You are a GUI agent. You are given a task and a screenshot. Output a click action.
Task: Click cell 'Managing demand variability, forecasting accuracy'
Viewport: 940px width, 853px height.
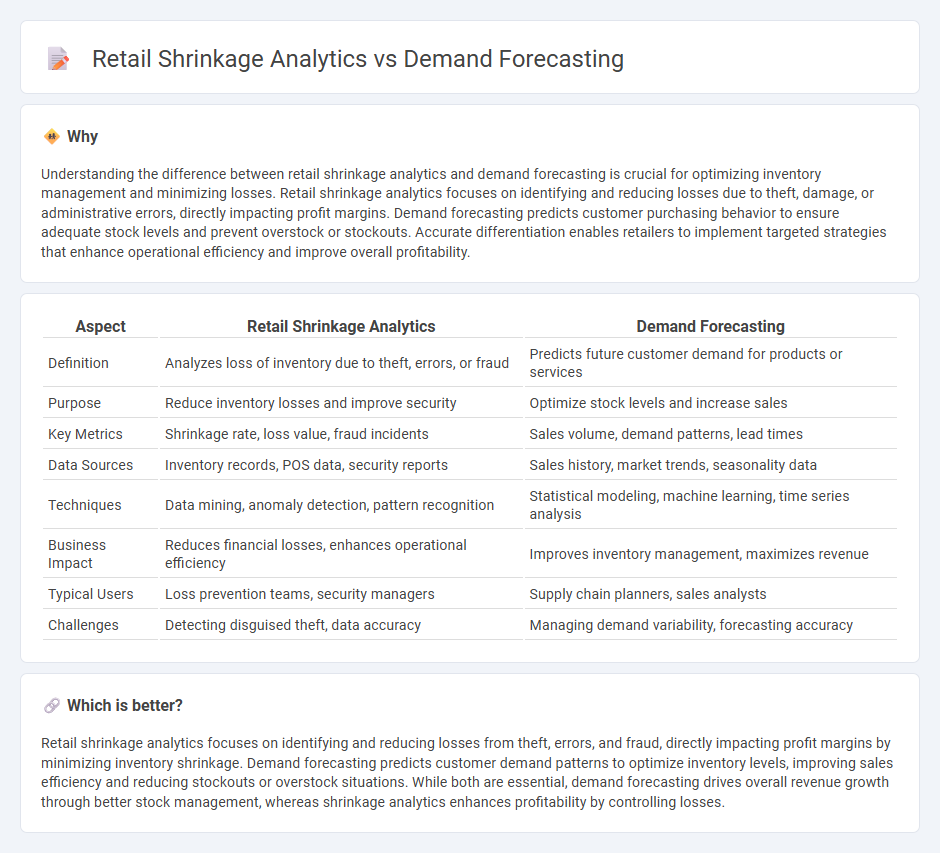pyautogui.click(x=710, y=625)
